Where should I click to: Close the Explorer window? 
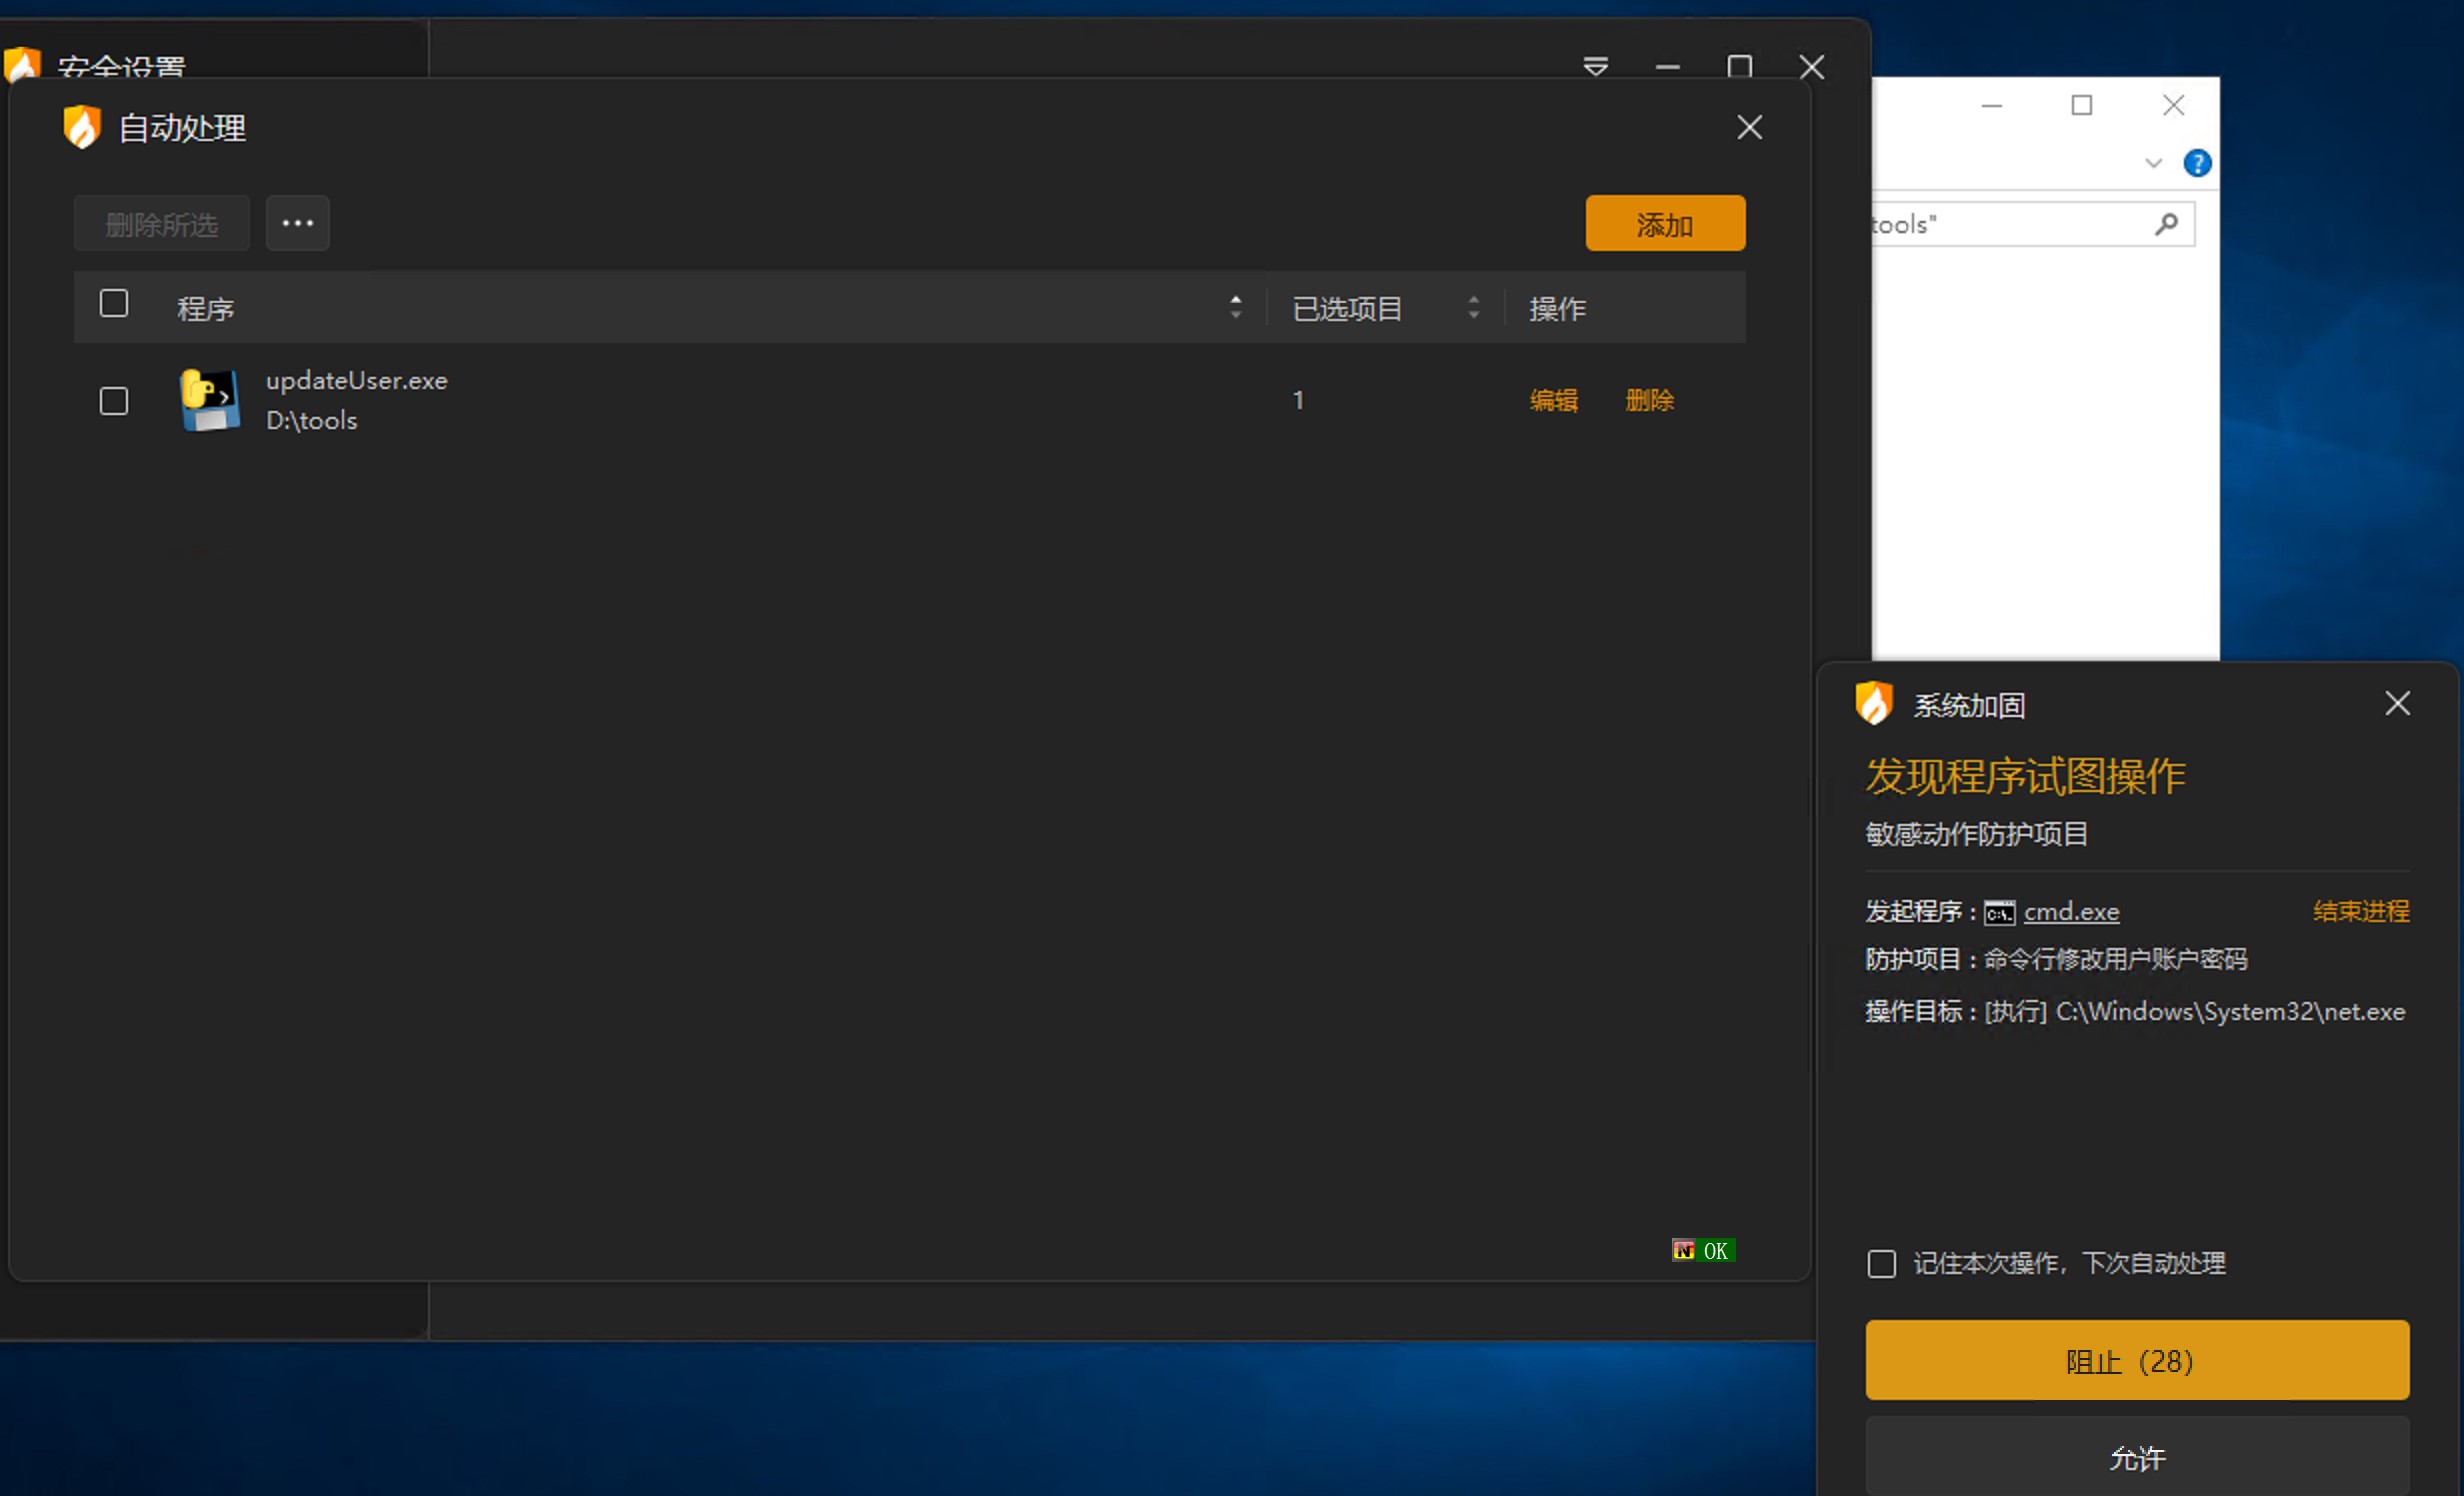[2174, 105]
